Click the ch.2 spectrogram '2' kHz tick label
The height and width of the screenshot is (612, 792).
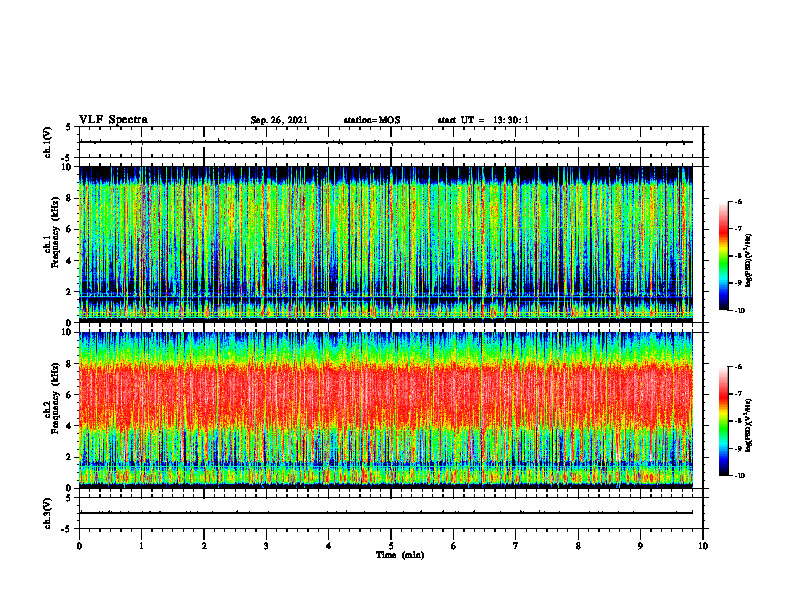70,457
